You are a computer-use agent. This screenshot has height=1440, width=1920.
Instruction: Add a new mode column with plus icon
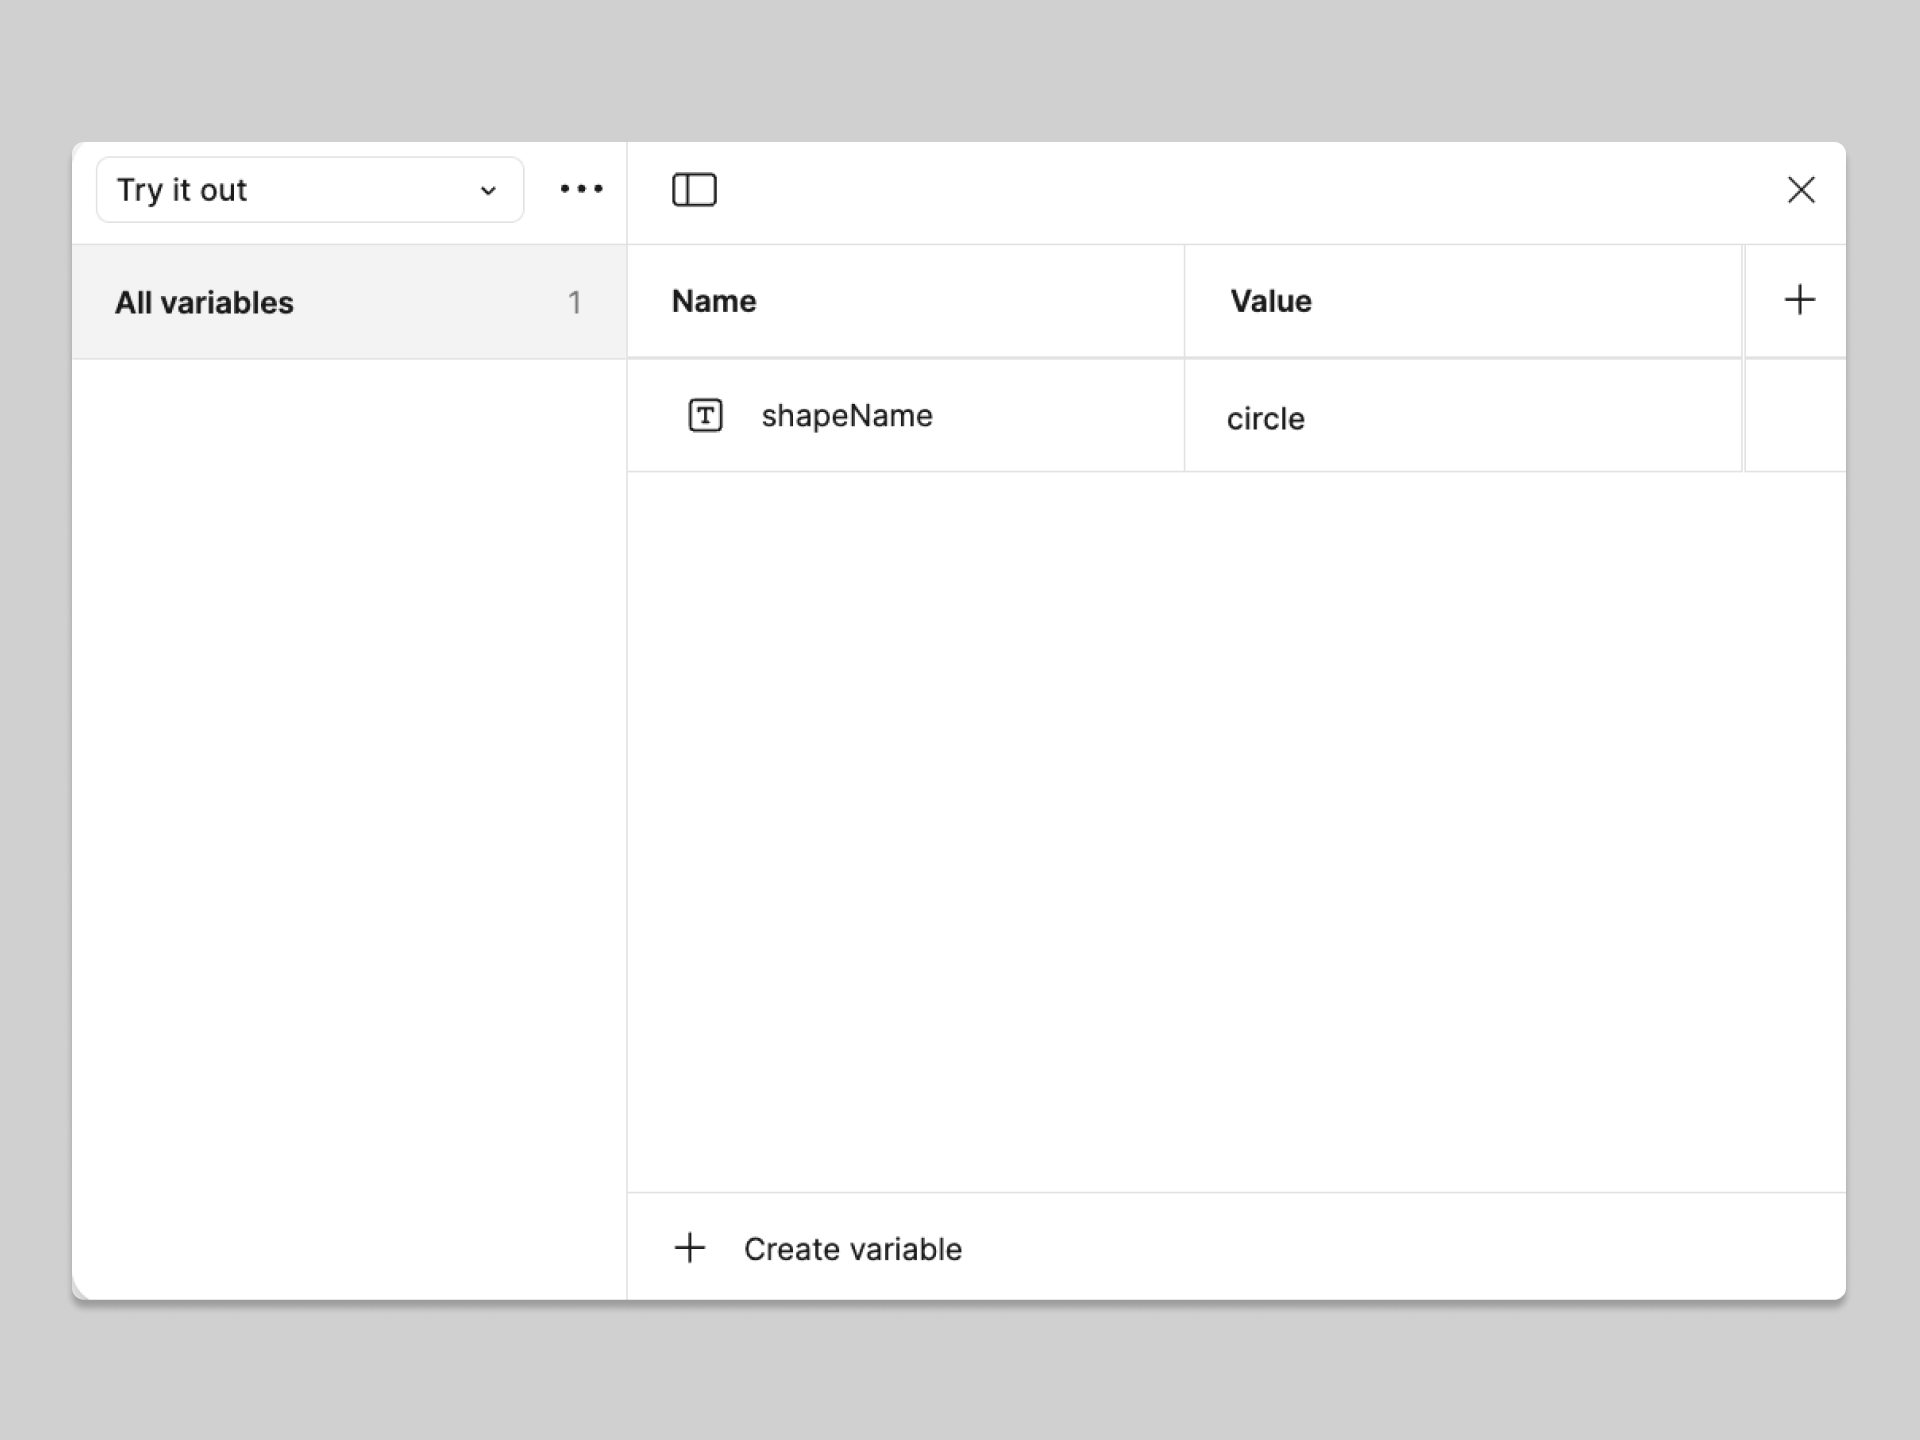(1799, 300)
